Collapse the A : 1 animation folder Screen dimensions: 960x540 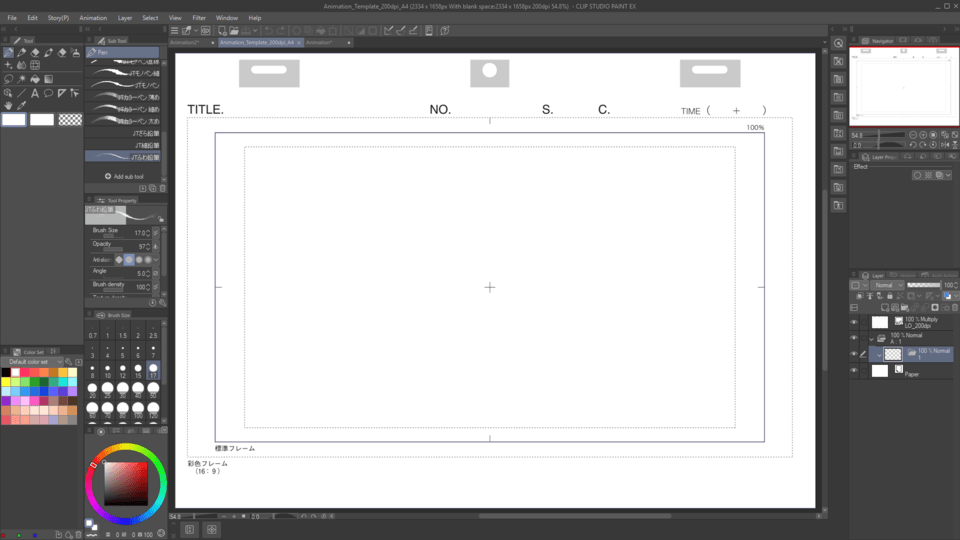pos(872,339)
